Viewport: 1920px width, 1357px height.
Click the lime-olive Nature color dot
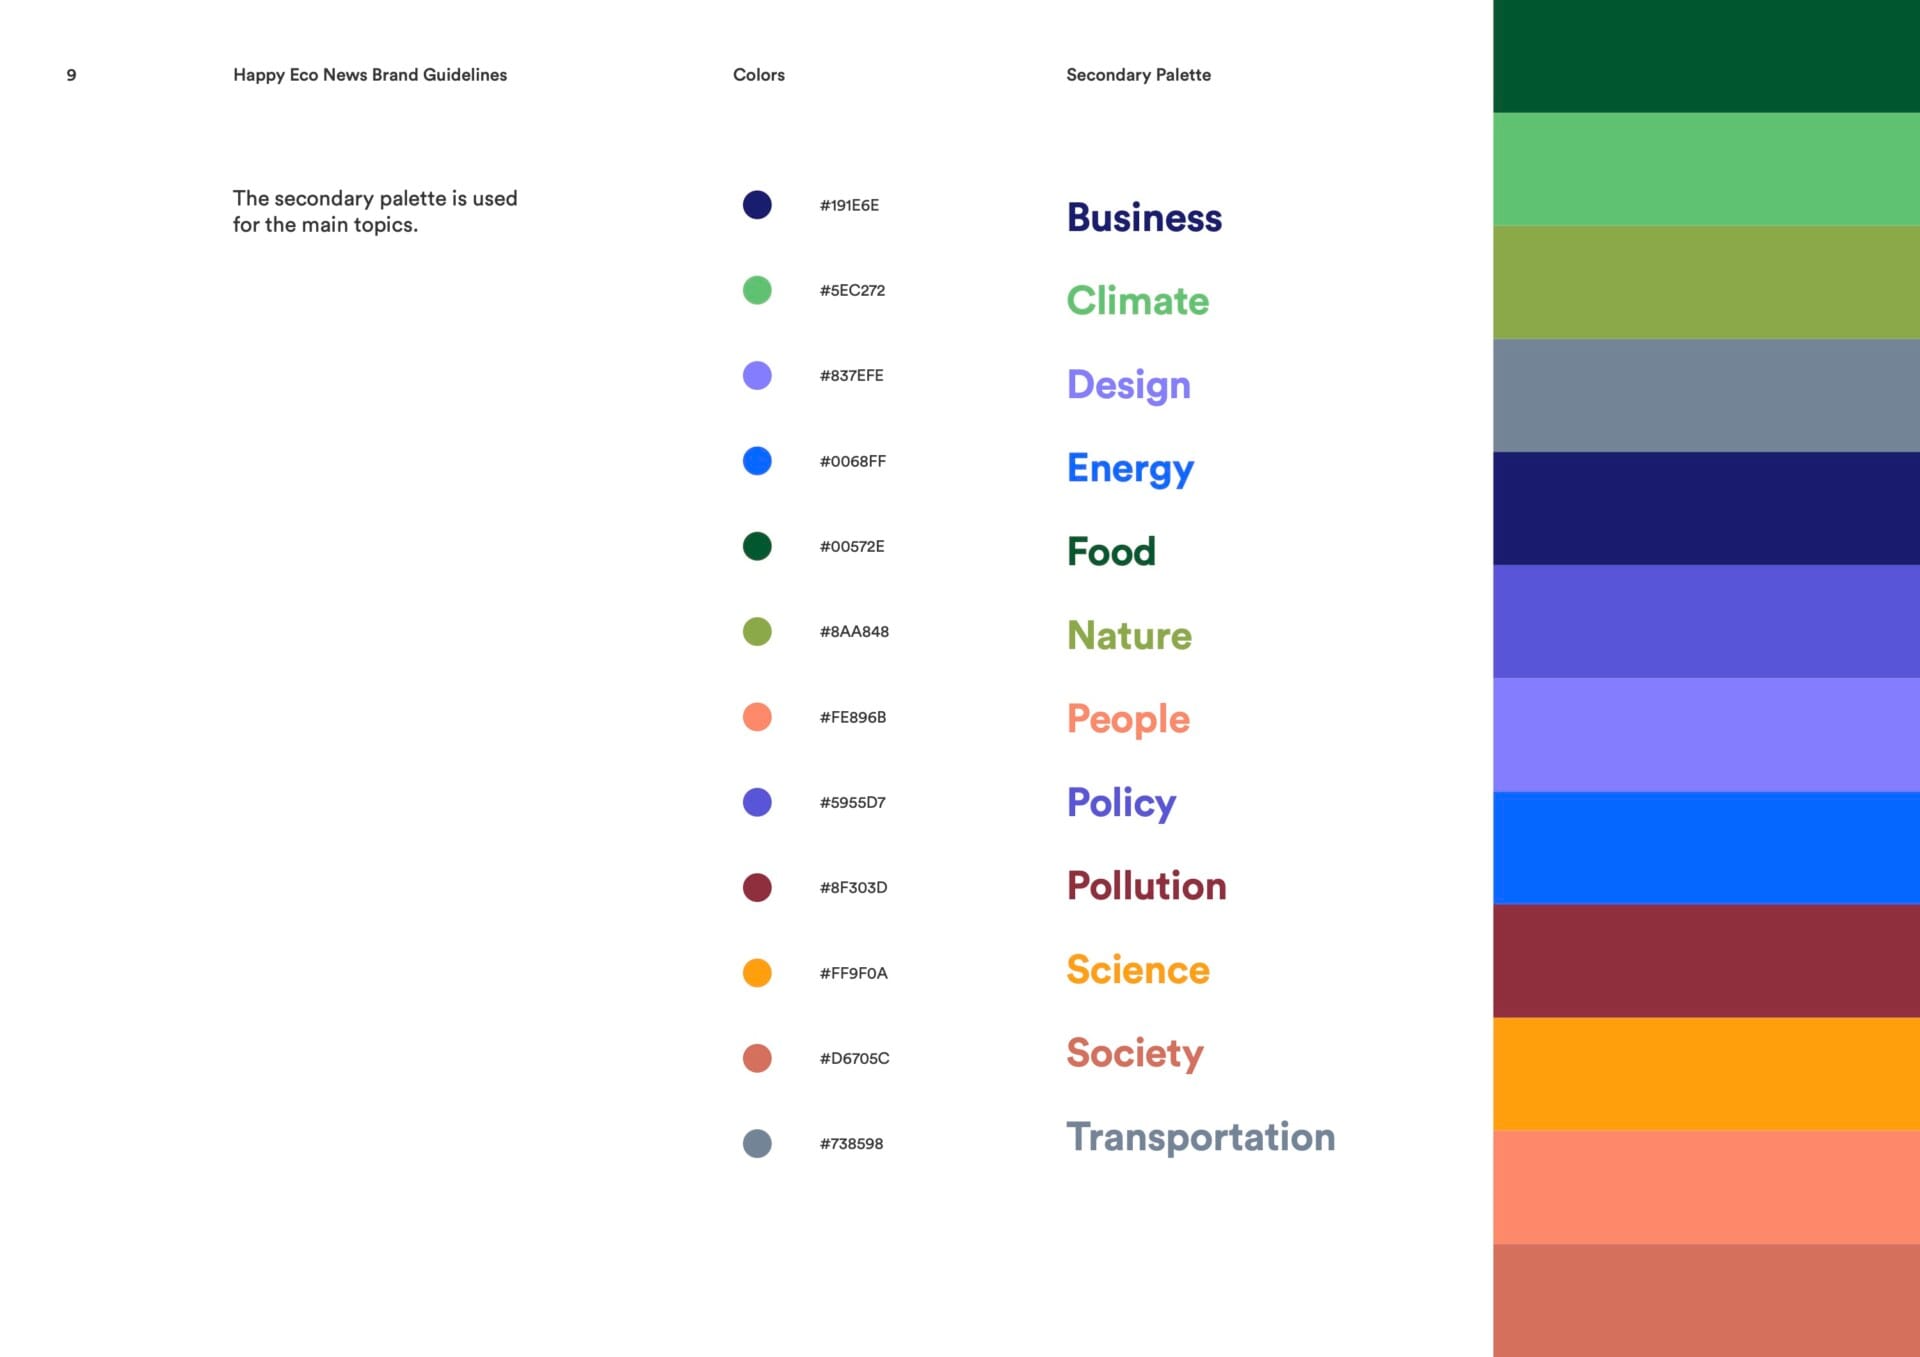tap(757, 631)
